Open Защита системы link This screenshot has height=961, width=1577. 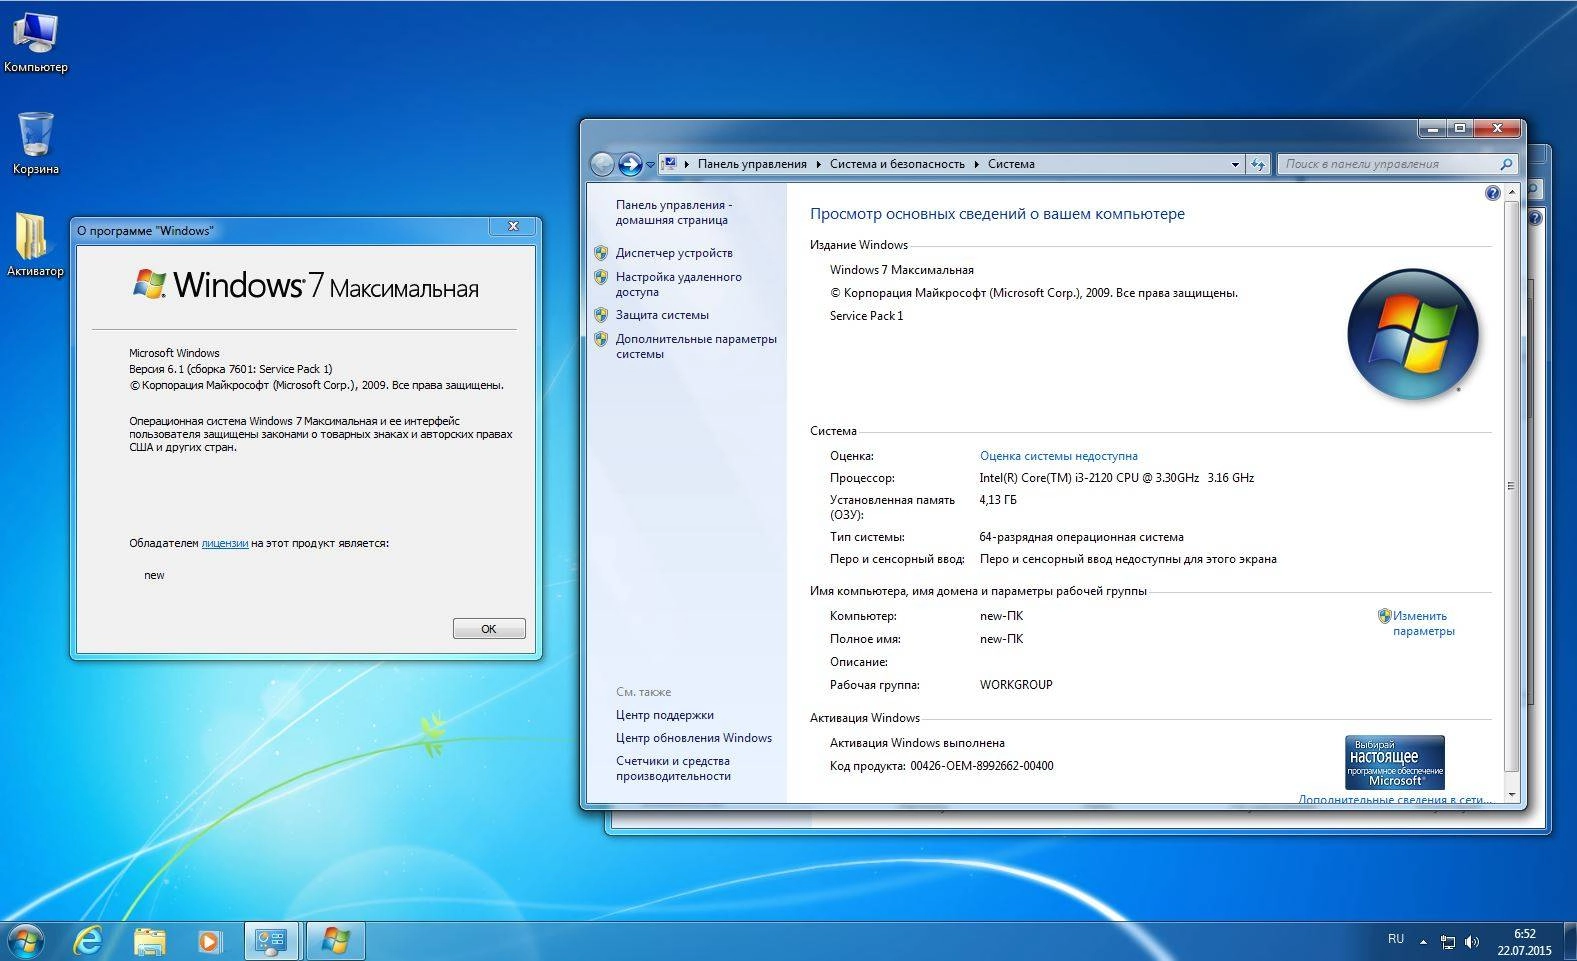[x=662, y=315]
